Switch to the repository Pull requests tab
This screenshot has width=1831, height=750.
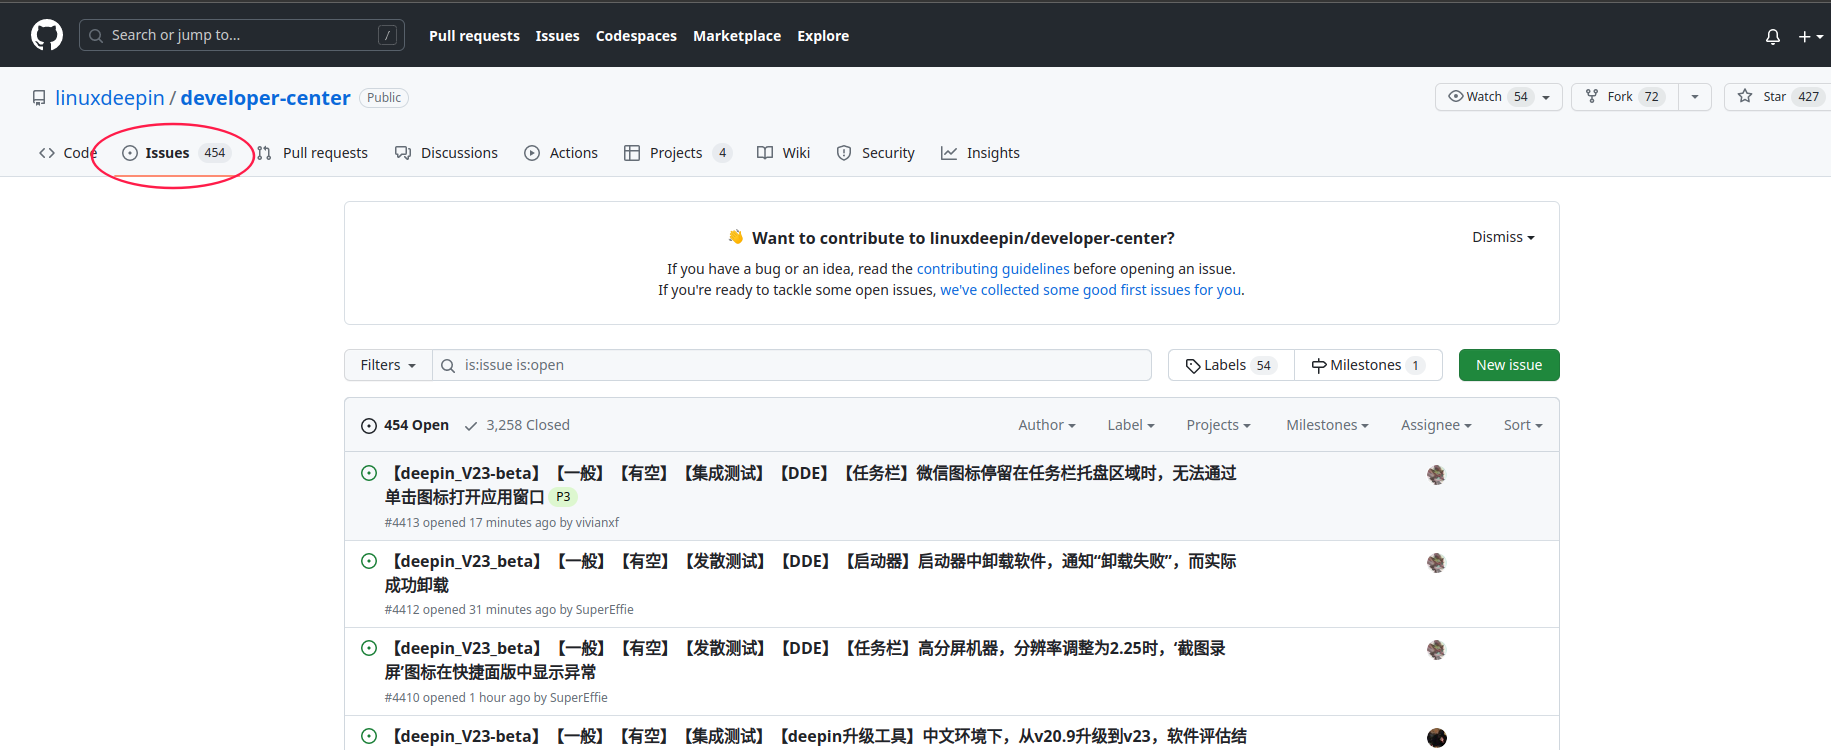tap(312, 153)
